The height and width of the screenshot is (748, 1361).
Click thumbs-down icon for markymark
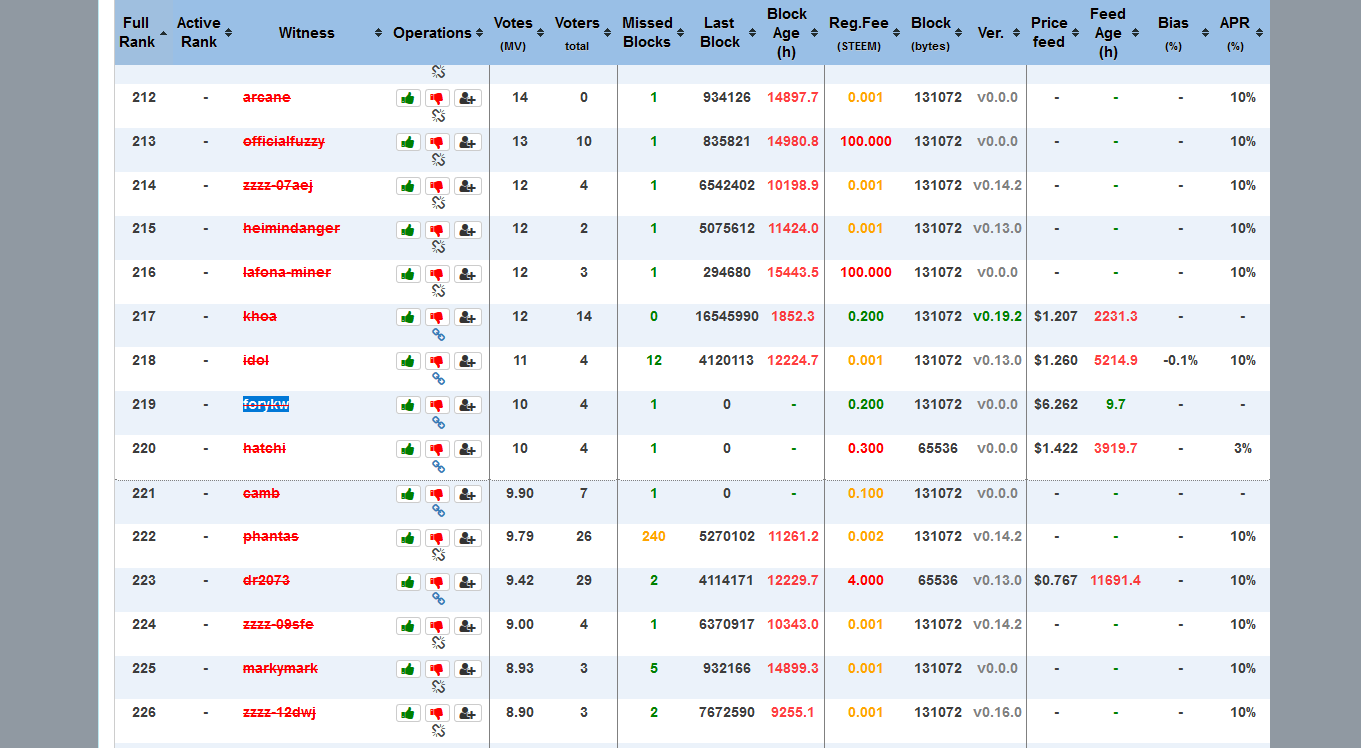pyautogui.click(x=437, y=669)
